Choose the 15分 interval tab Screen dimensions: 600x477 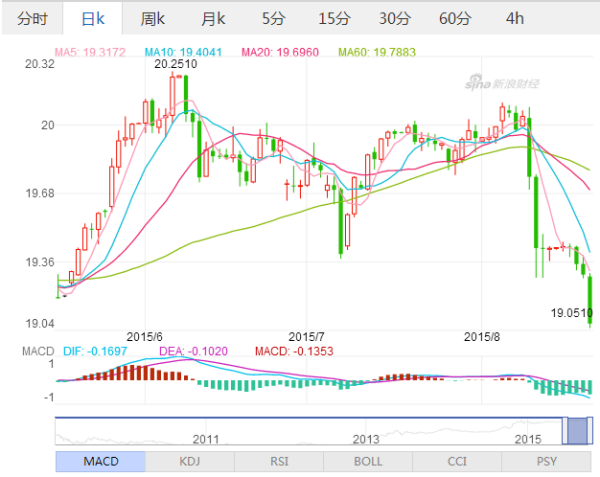pos(334,18)
